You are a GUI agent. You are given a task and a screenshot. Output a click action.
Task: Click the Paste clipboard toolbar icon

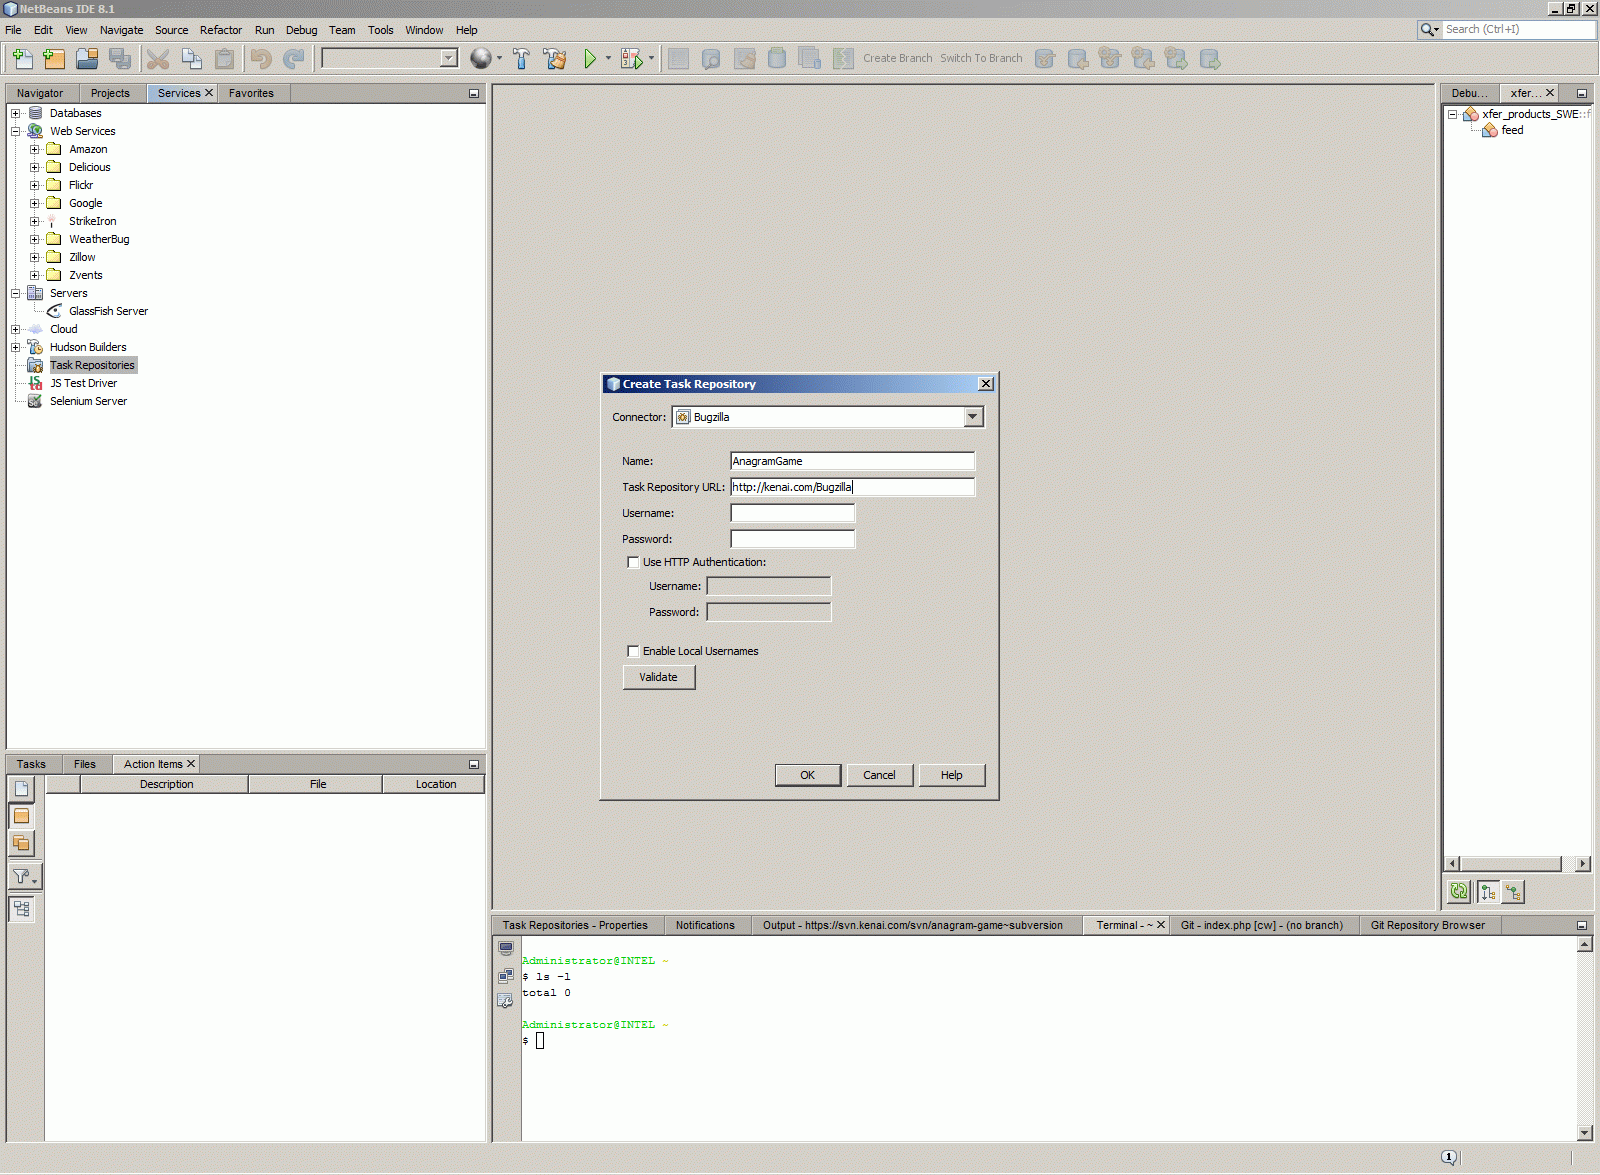(224, 59)
